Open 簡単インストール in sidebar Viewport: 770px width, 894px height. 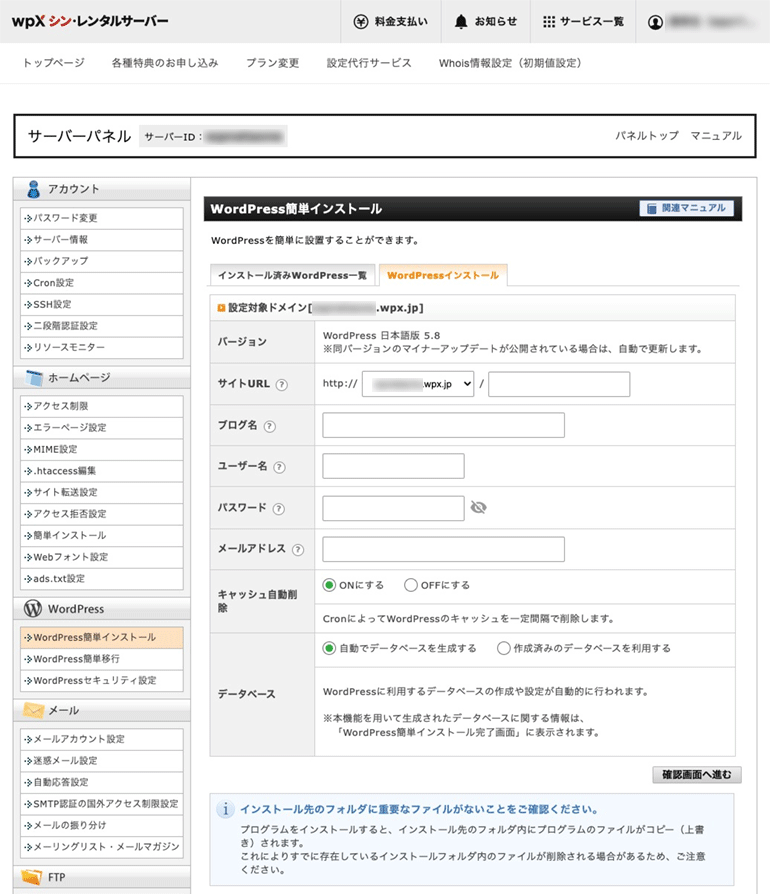pos(102,535)
